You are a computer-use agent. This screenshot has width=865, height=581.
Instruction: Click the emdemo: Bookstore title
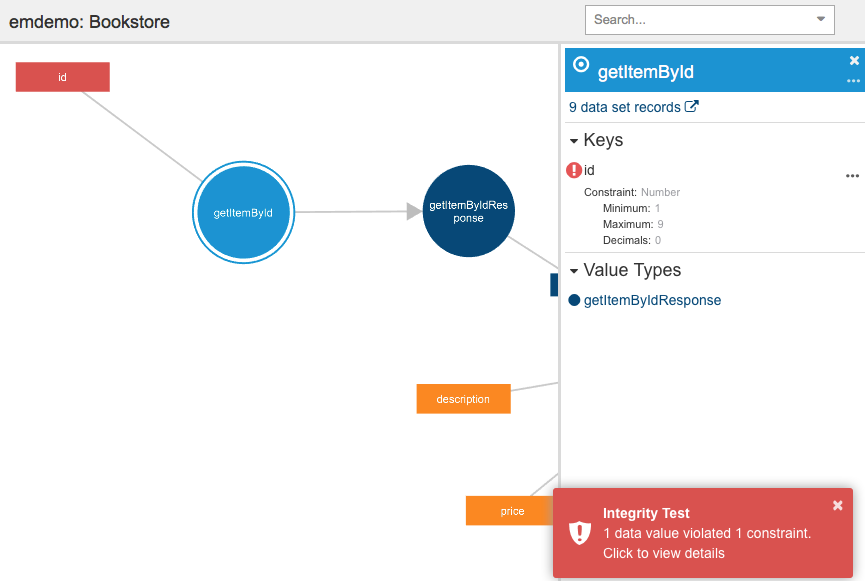[x=89, y=22]
